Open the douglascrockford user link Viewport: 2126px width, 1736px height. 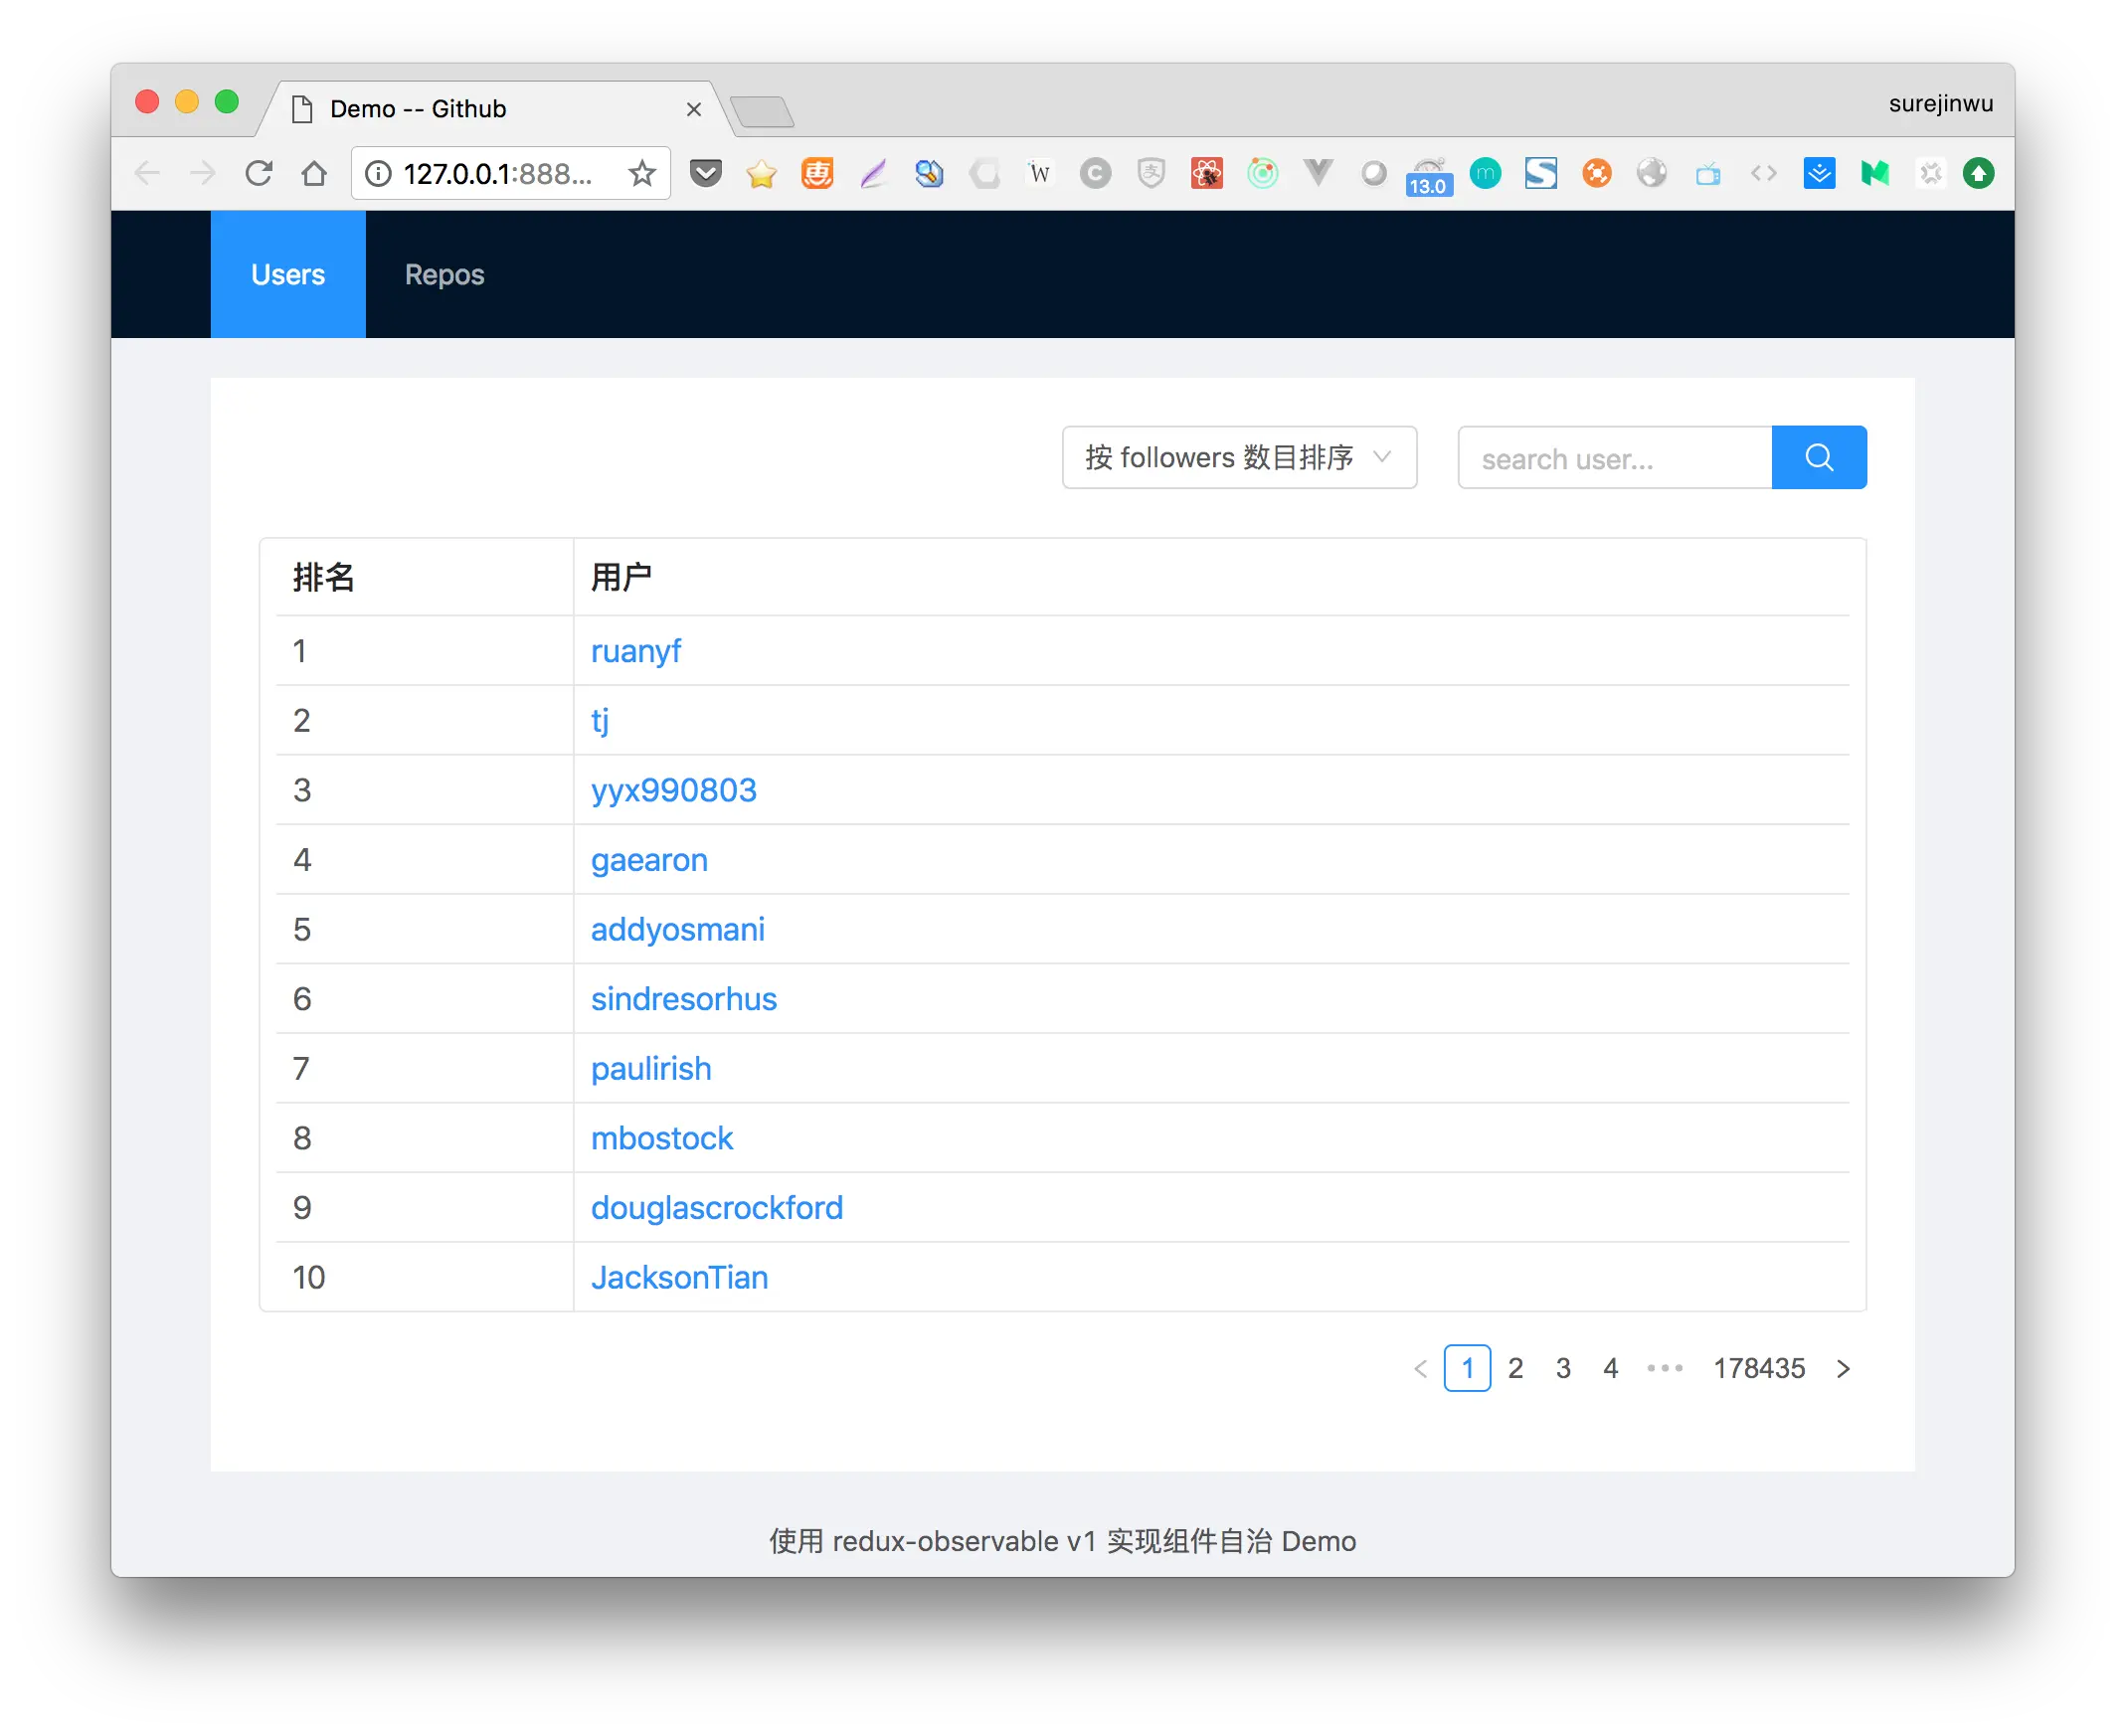716,1208
